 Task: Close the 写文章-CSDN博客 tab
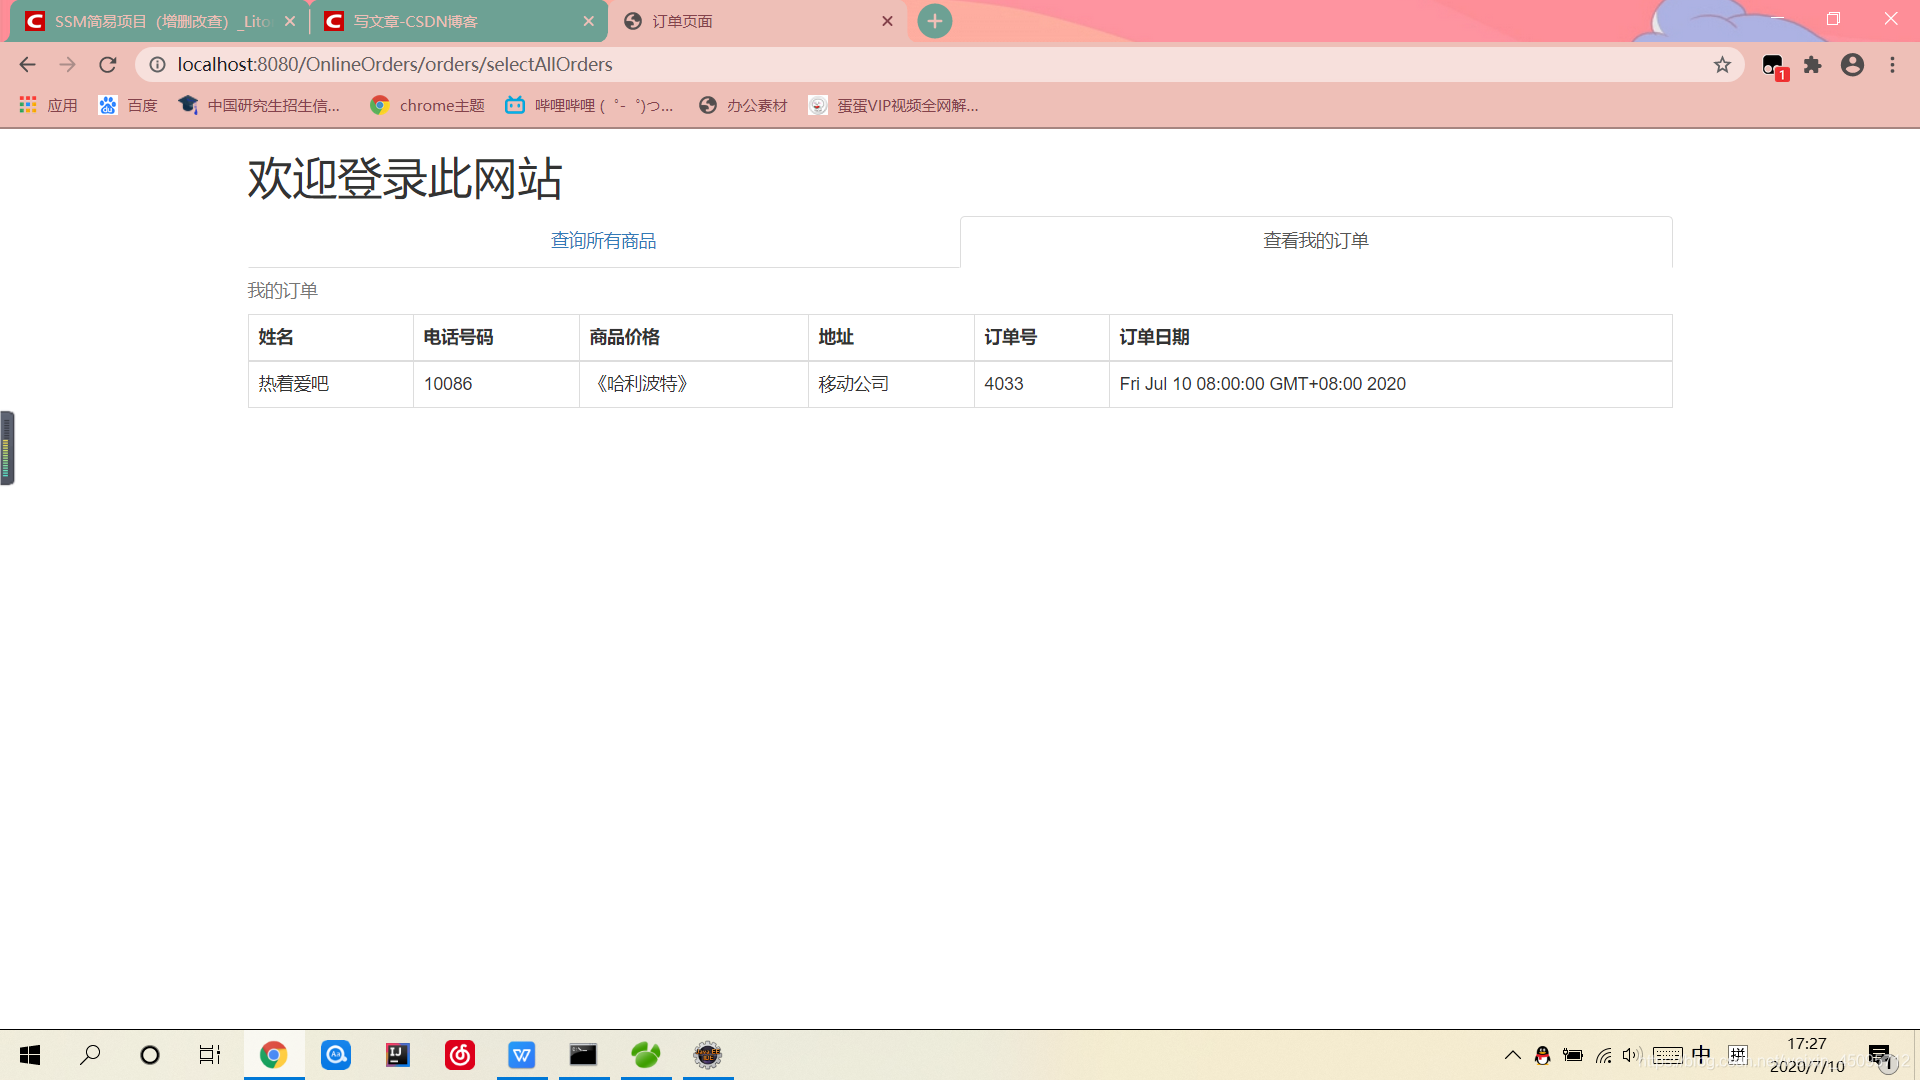coord(589,21)
